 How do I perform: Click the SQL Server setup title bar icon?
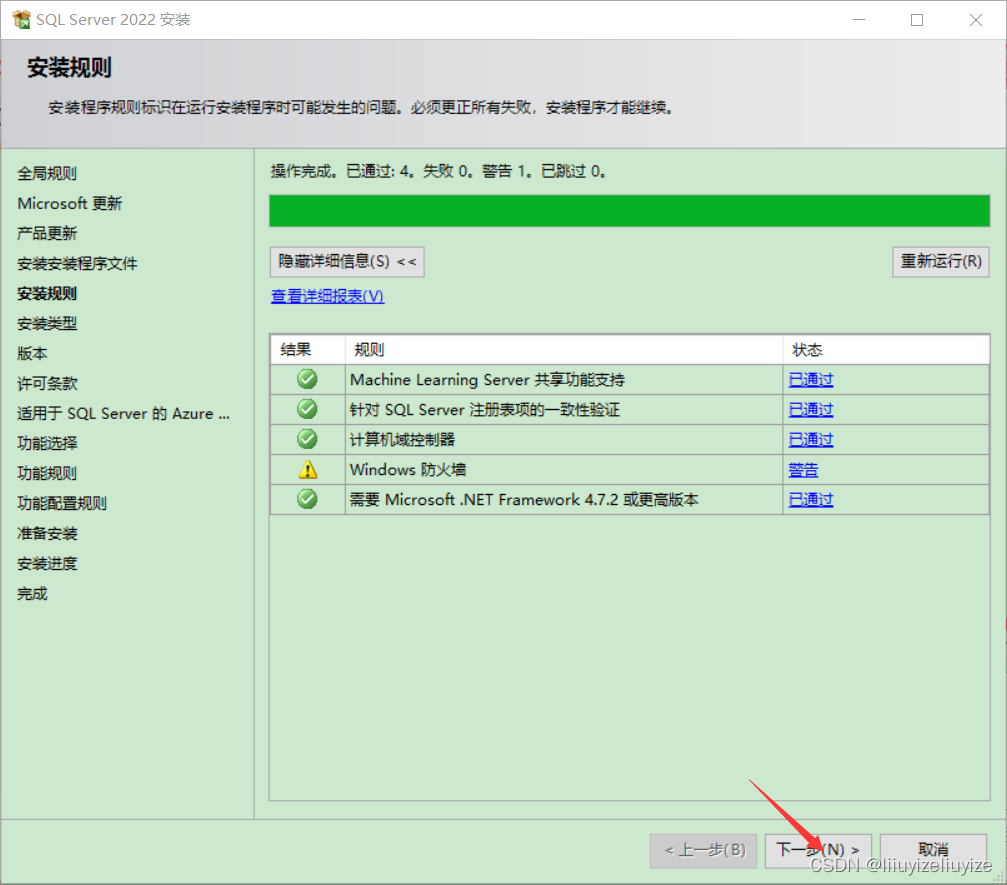pos(21,20)
